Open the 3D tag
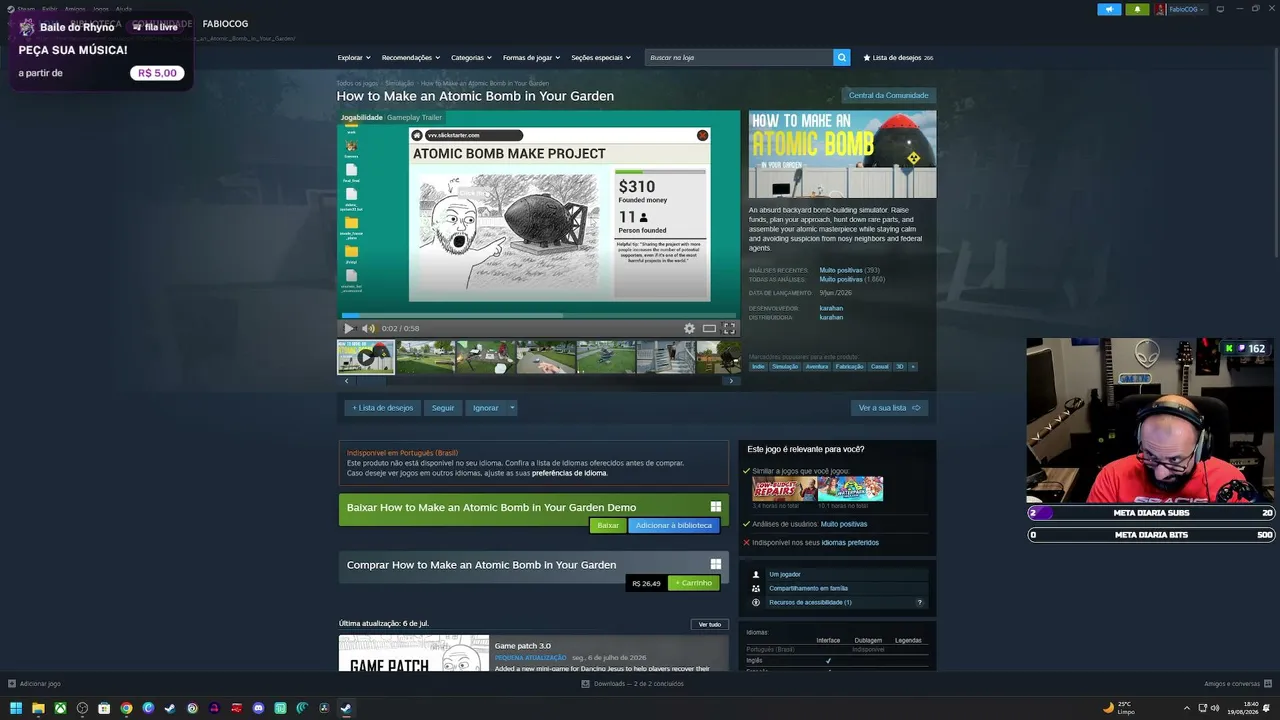The image size is (1280, 720). [900, 367]
